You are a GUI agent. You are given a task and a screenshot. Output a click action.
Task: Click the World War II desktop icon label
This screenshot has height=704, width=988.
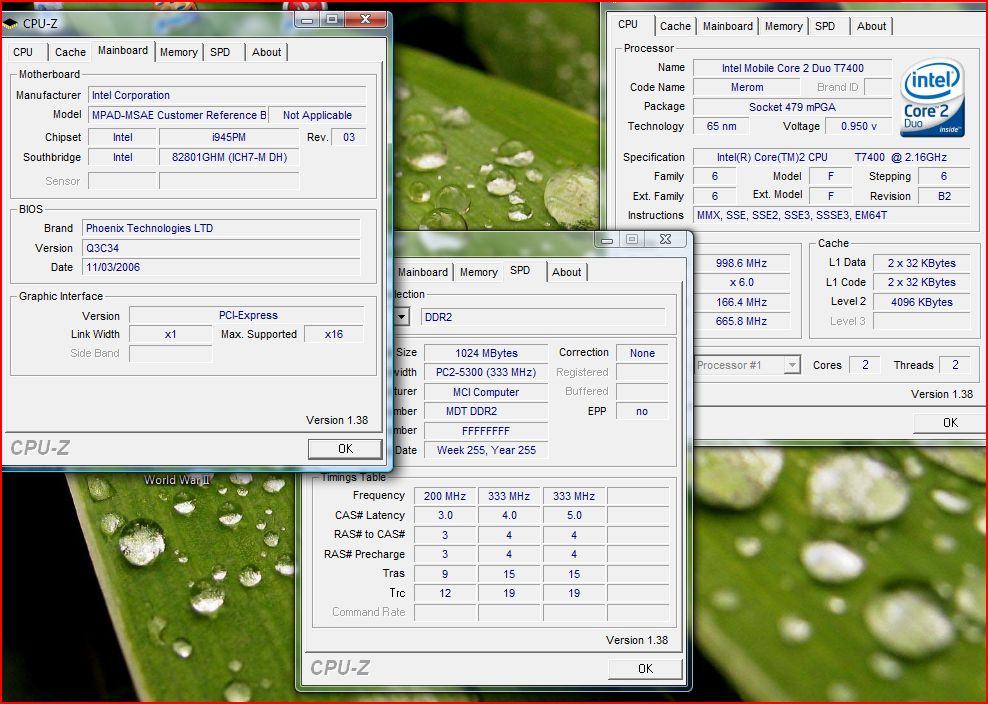176,480
